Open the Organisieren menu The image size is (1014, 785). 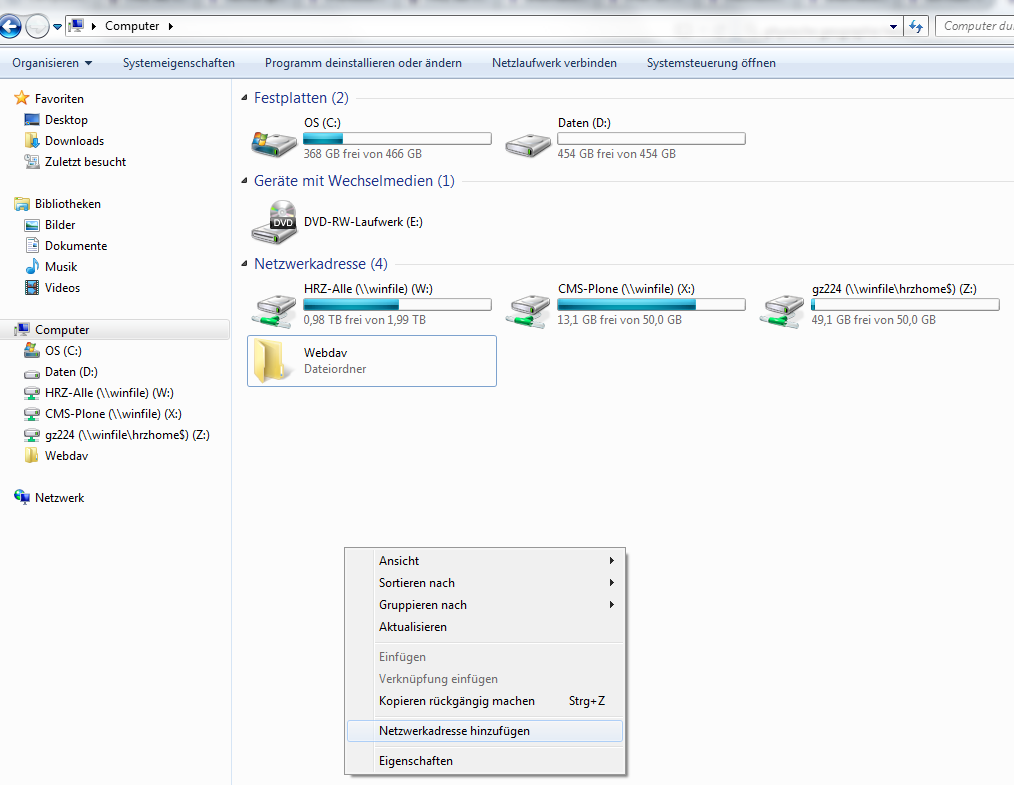[52, 63]
